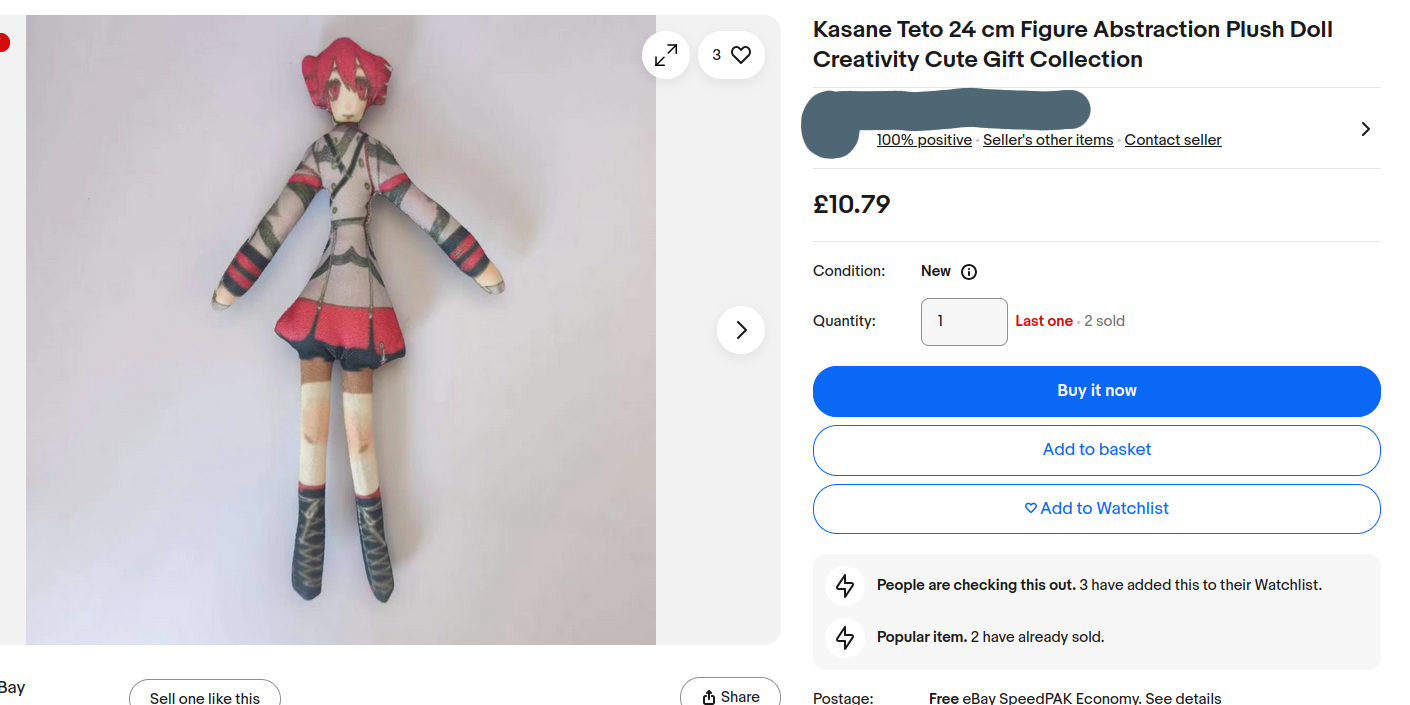This screenshot has height=705, width=1410.
Task: Click Contact seller link
Action: (x=1173, y=140)
